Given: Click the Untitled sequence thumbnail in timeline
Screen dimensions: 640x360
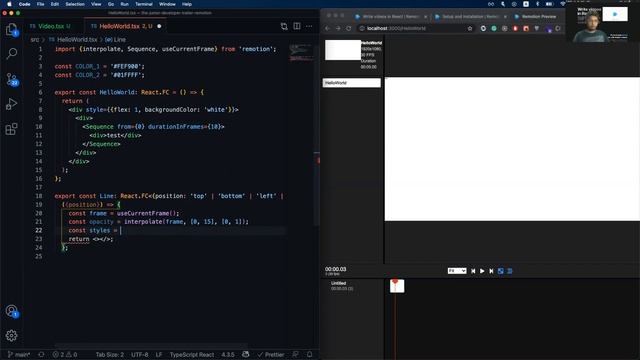Looking at the screenshot, I should pos(397,286).
